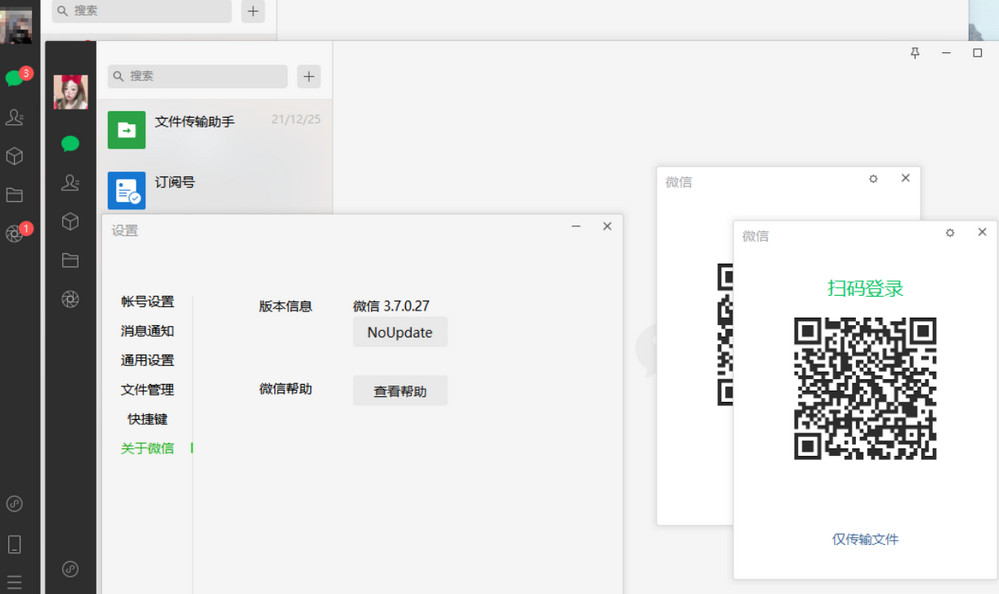This screenshot has height=594, width=999.
Task: Switch to 通用设置 tab
Action: [x=147, y=360]
